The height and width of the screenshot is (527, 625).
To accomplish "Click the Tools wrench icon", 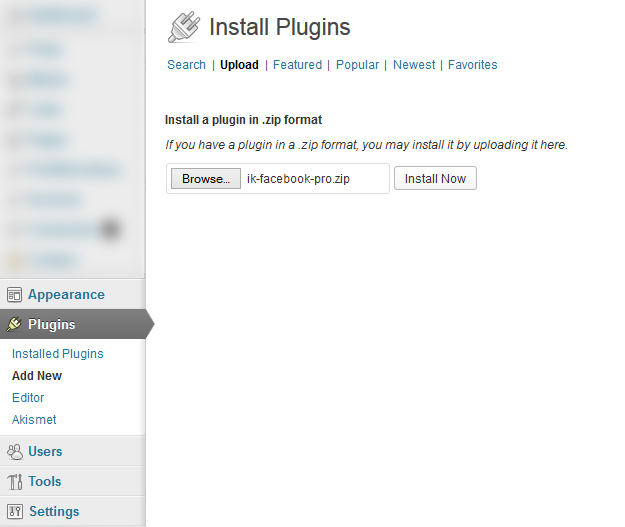I will [15, 481].
